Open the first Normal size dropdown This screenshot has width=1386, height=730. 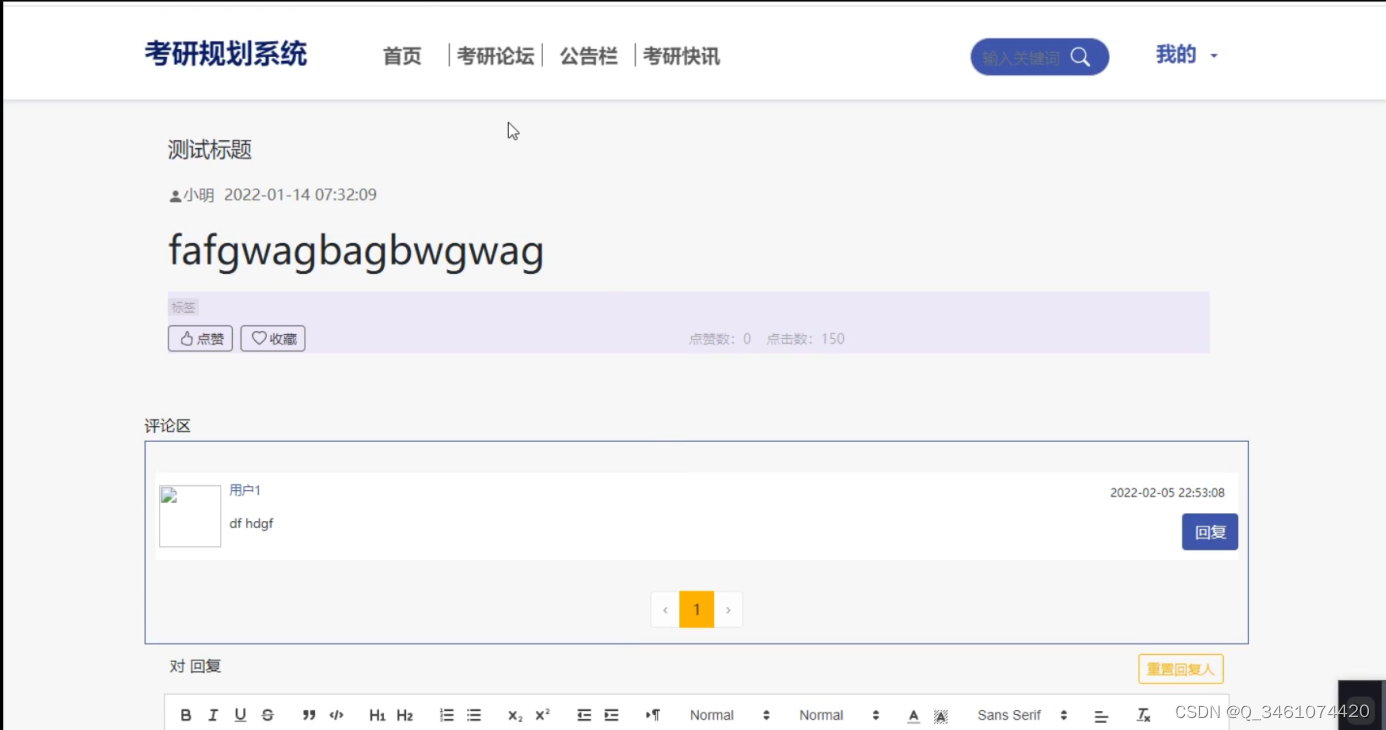(730, 715)
